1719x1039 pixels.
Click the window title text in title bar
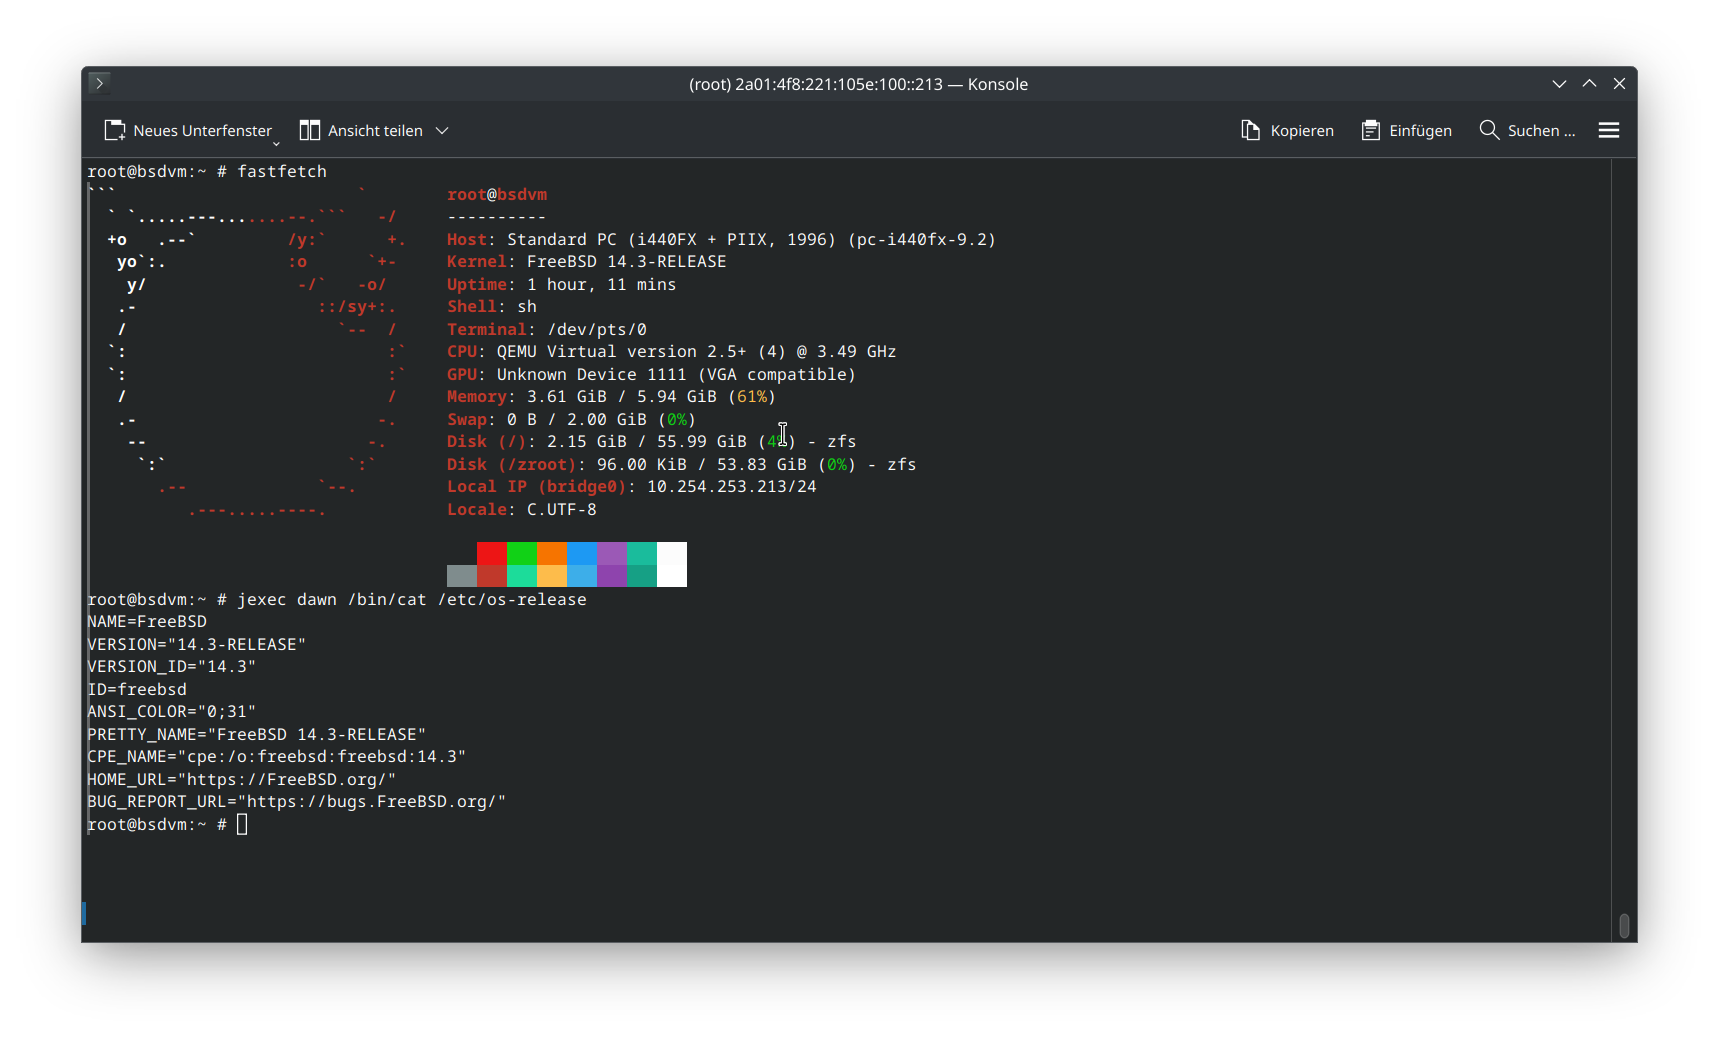(x=858, y=84)
